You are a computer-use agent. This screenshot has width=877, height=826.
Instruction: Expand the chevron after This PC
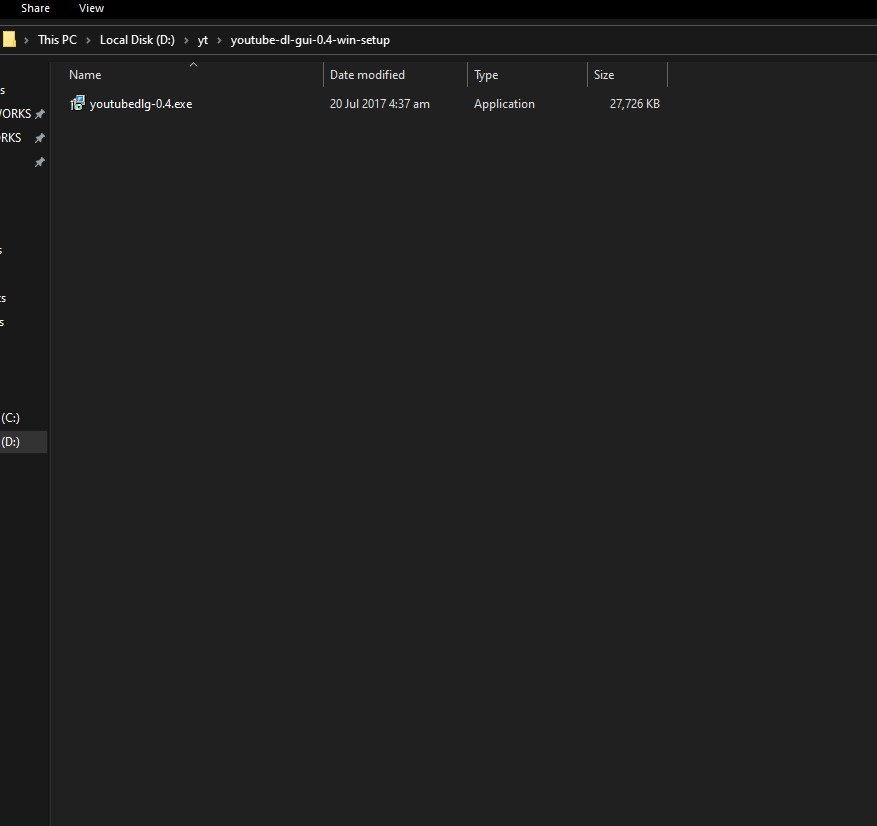coord(88,40)
